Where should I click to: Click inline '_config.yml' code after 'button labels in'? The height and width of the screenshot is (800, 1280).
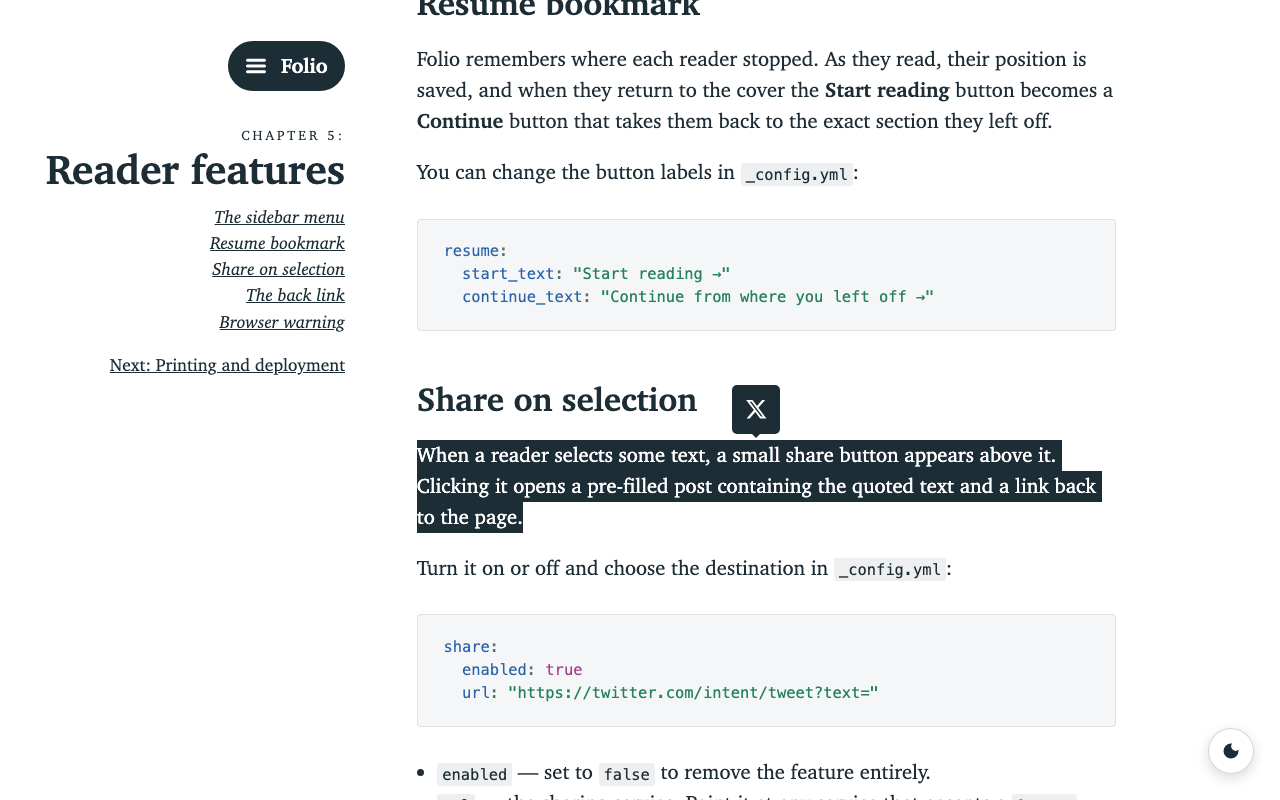coord(797,173)
